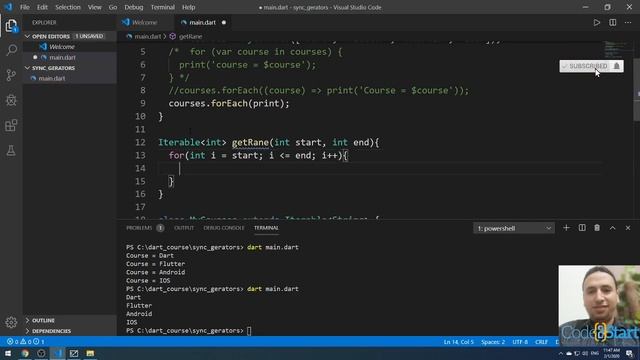Run the code with play button
This screenshot has width=640, height=360.
[x=597, y=22]
